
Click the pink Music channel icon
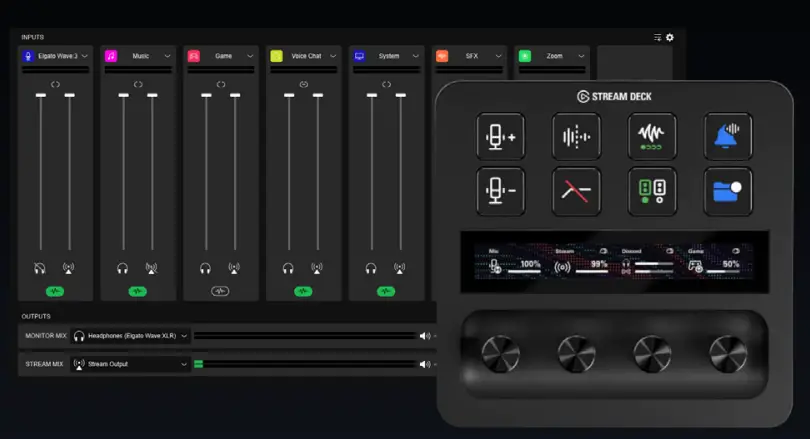111,56
